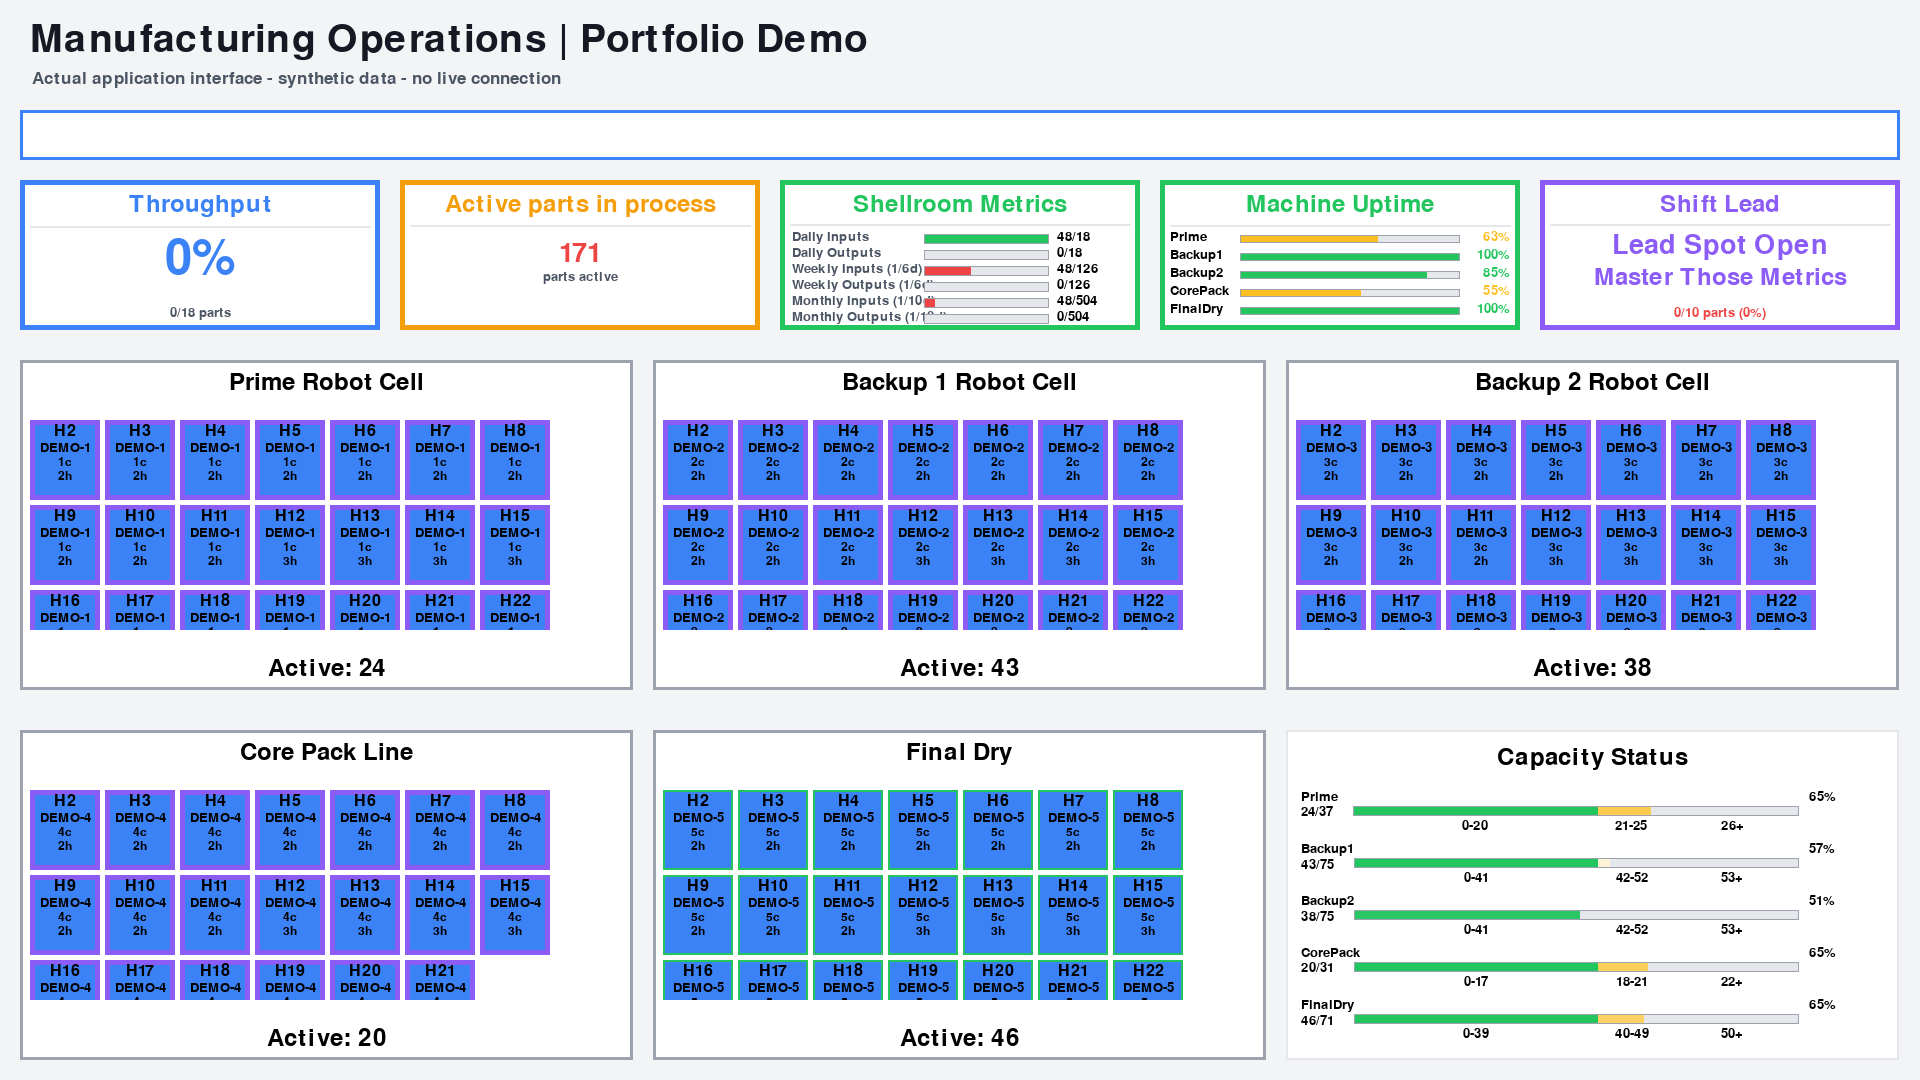Select tile H2 in Prime Robot Cell

(65, 460)
